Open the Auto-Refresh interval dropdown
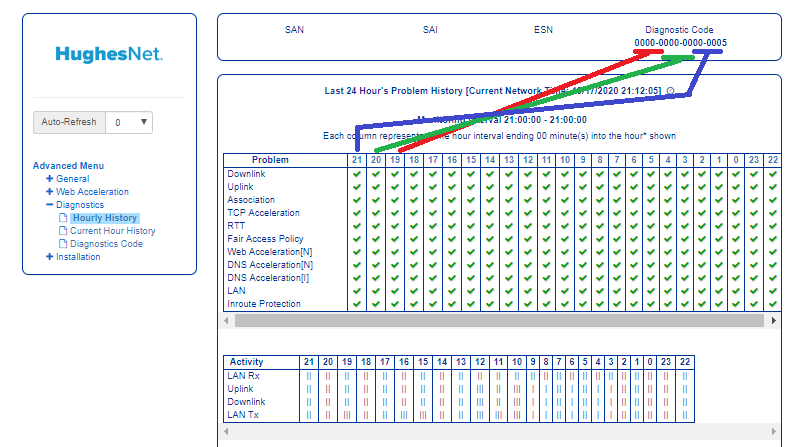This screenshot has width=800, height=447. 130,122
